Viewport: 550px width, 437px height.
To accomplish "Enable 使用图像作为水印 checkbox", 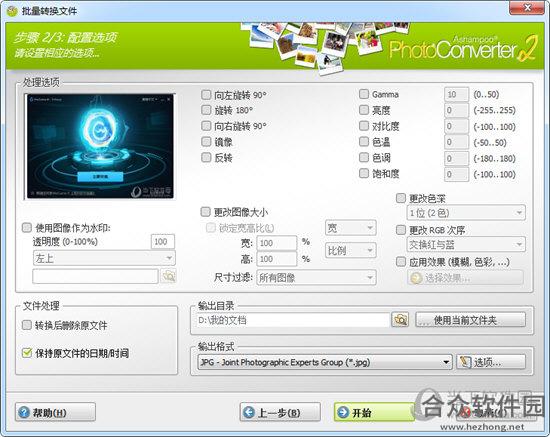I will point(27,228).
